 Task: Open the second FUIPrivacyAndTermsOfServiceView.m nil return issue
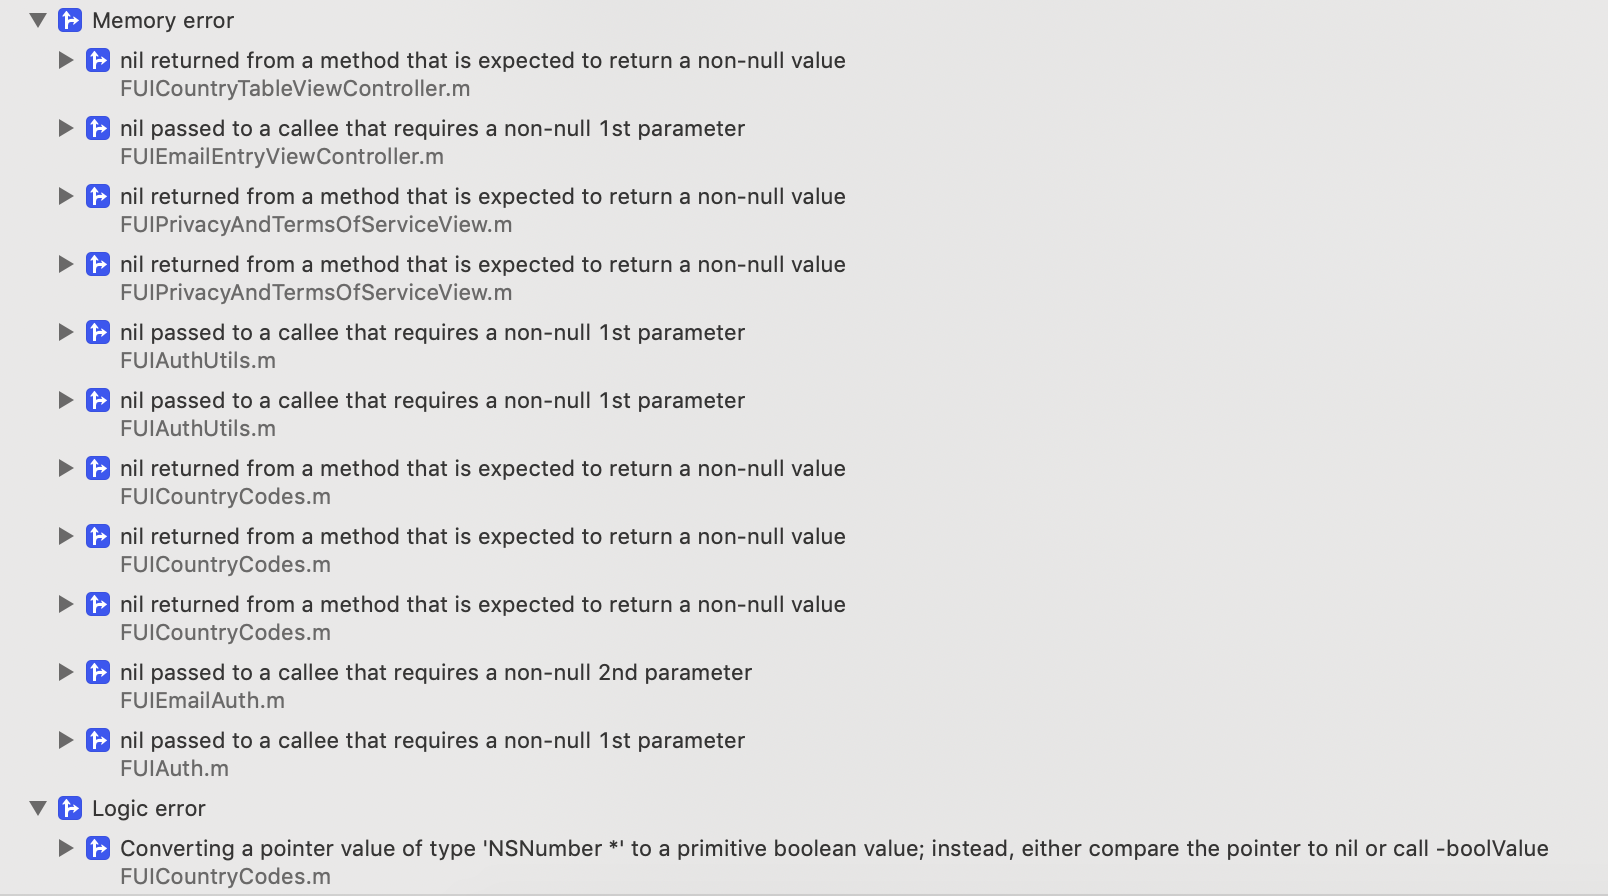point(483,264)
